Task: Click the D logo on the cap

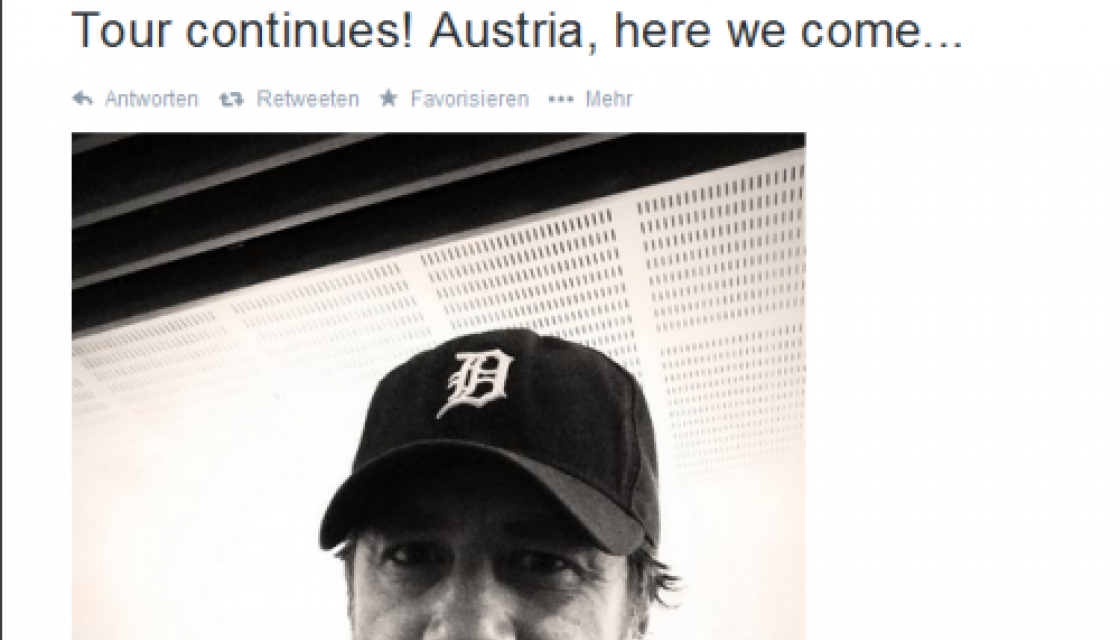Action: [x=475, y=382]
